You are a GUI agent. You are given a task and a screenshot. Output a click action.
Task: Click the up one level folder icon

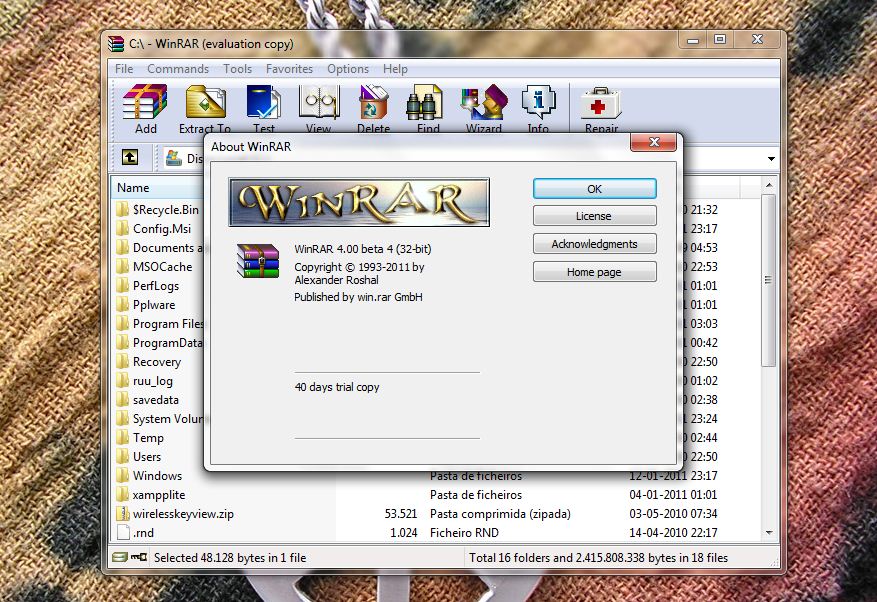tap(130, 157)
